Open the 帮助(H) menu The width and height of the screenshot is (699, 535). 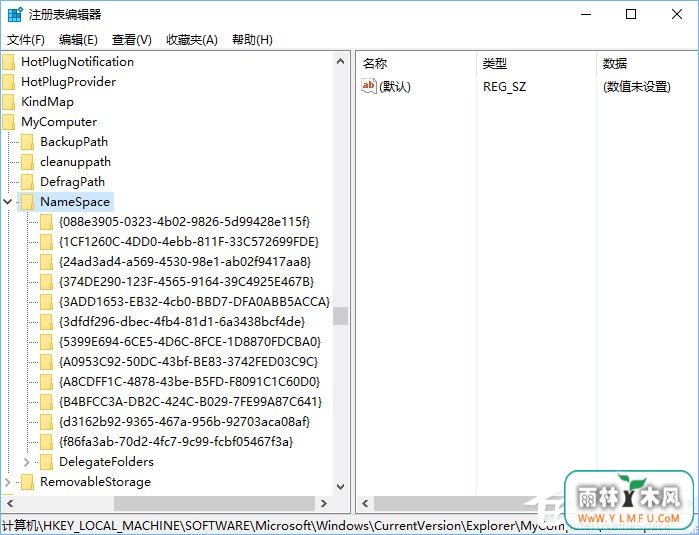coord(252,40)
